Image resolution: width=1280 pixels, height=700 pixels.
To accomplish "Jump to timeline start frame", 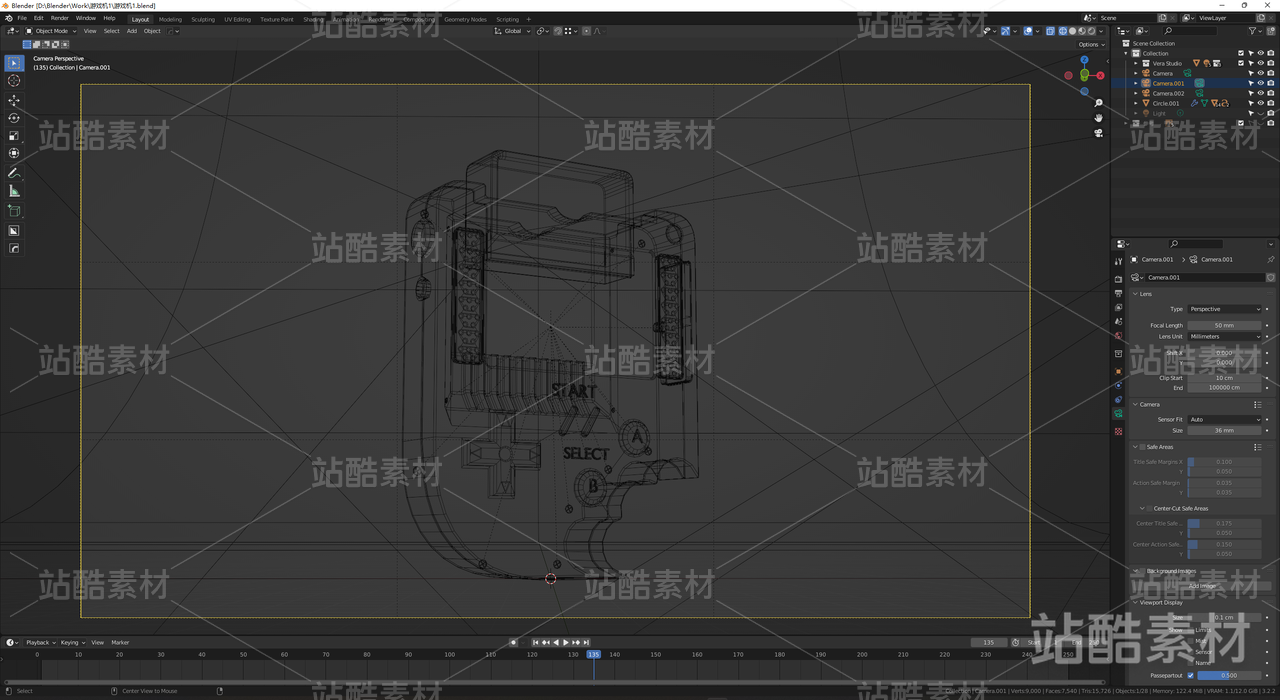I will point(536,642).
